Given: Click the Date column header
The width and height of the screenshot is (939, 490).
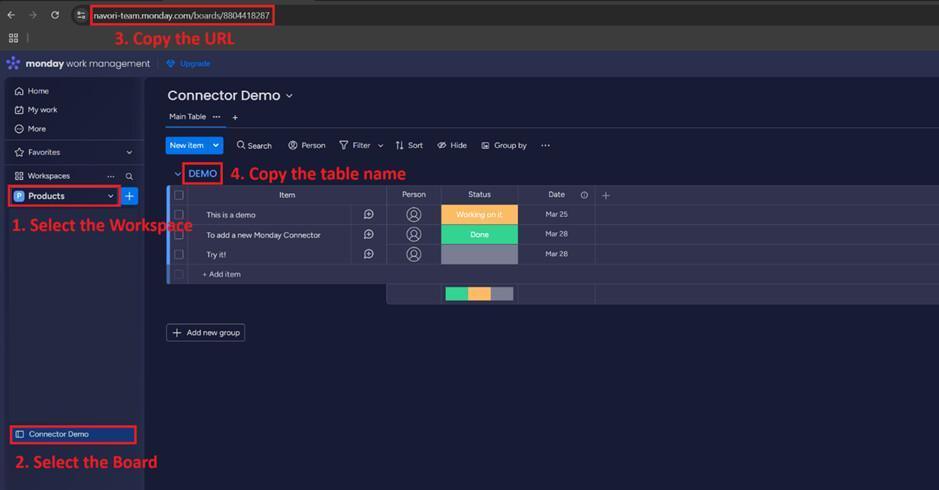Looking at the screenshot, I should (556, 195).
